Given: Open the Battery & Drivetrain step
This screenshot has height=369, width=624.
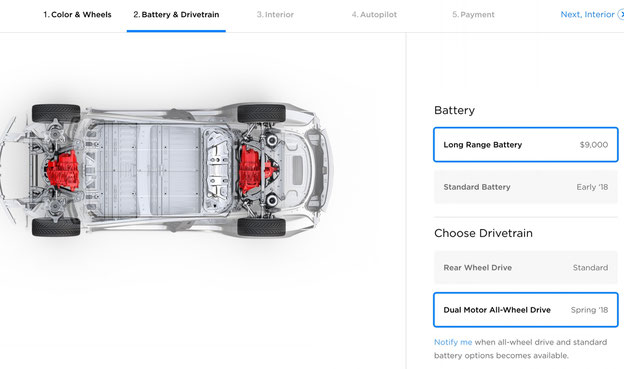Looking at the screenshot, I should [176, 15].
